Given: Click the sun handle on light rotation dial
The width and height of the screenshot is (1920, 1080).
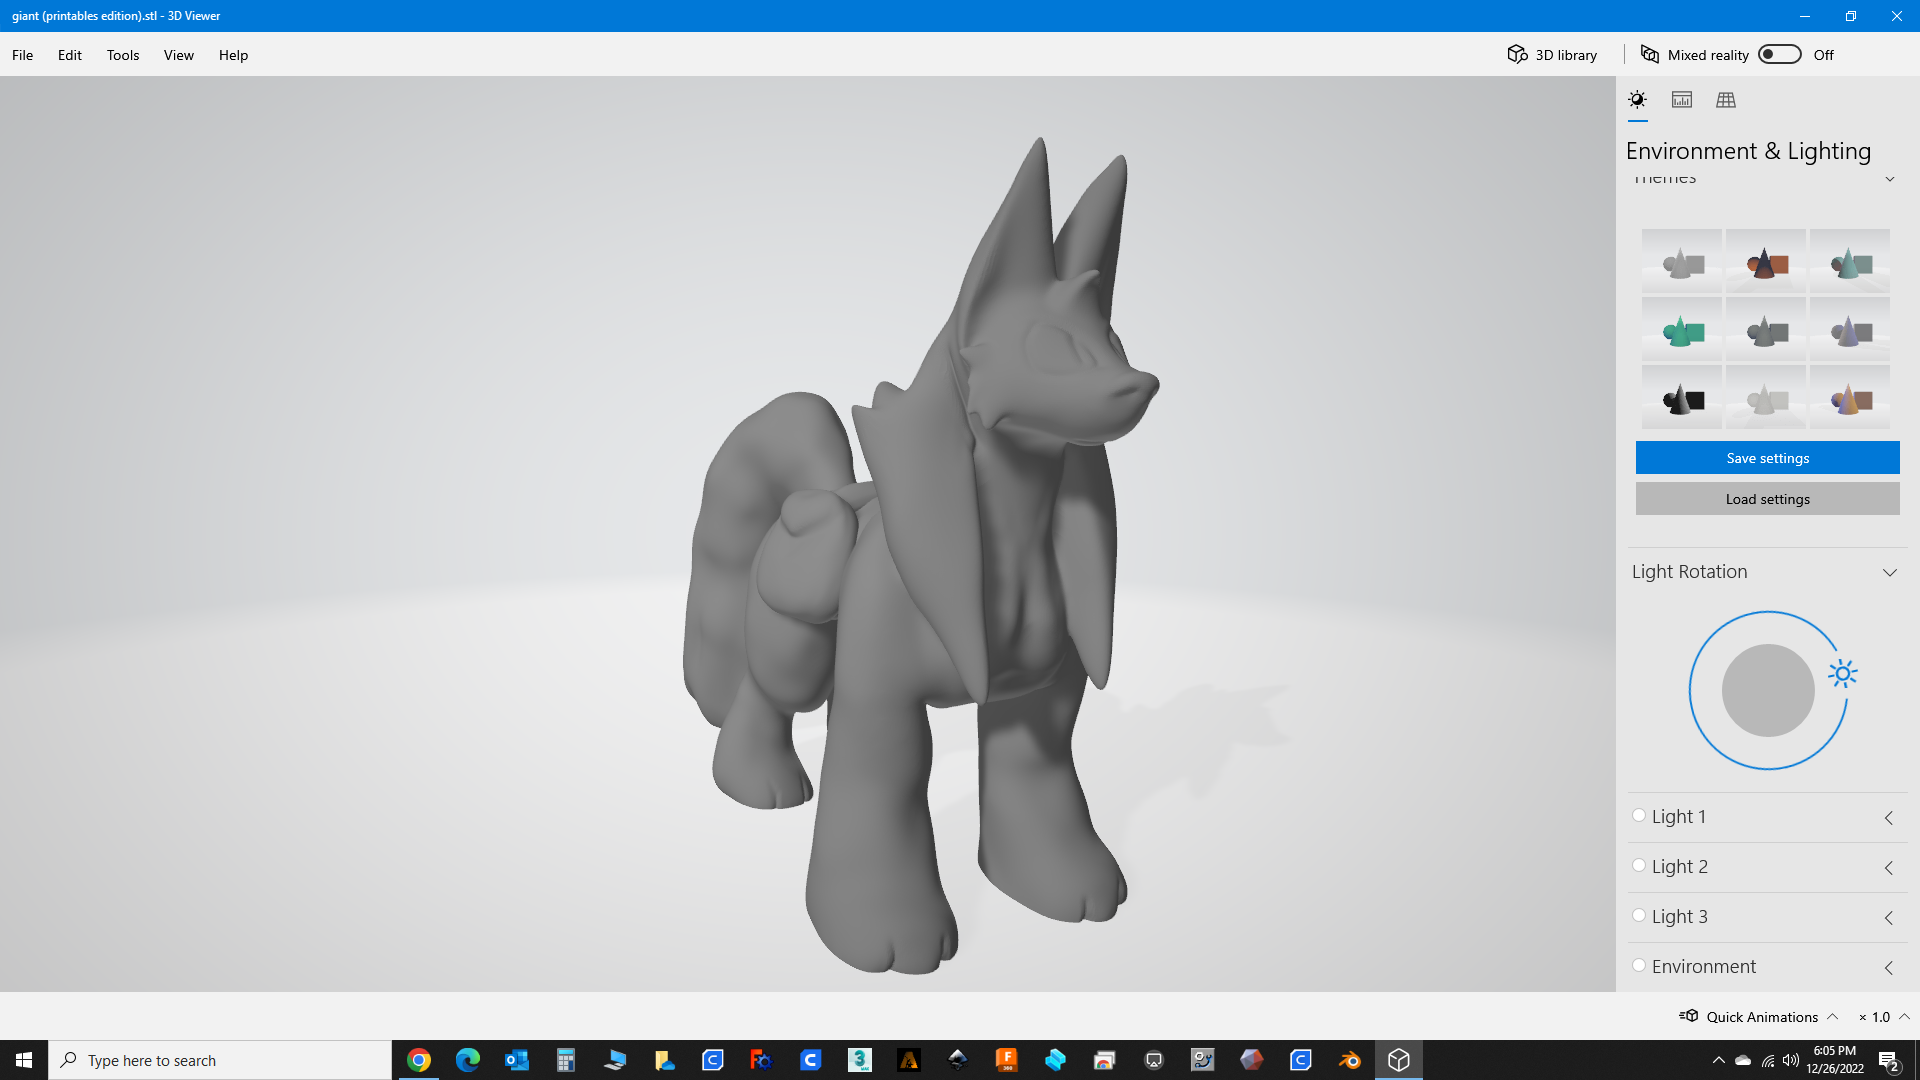Looking at the screenshot, I should point(1842,674).
